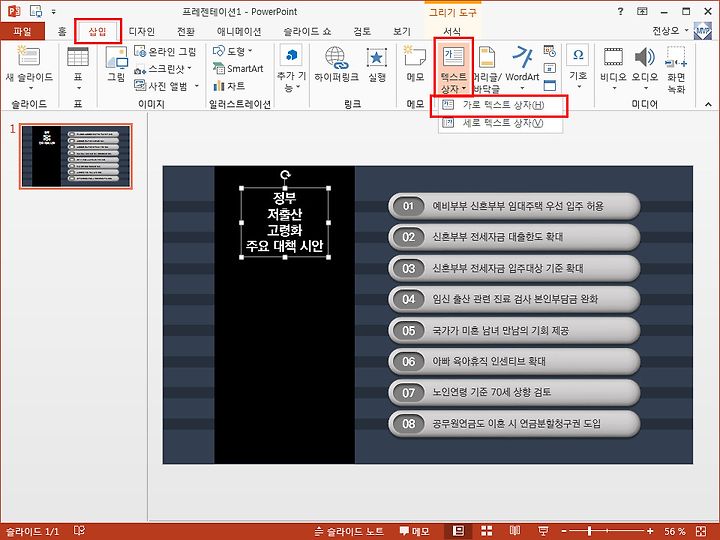Switch to the Animations (애니메이션) tab
The height and width of the screenshot is (540, 720).
tap(239, 31)
